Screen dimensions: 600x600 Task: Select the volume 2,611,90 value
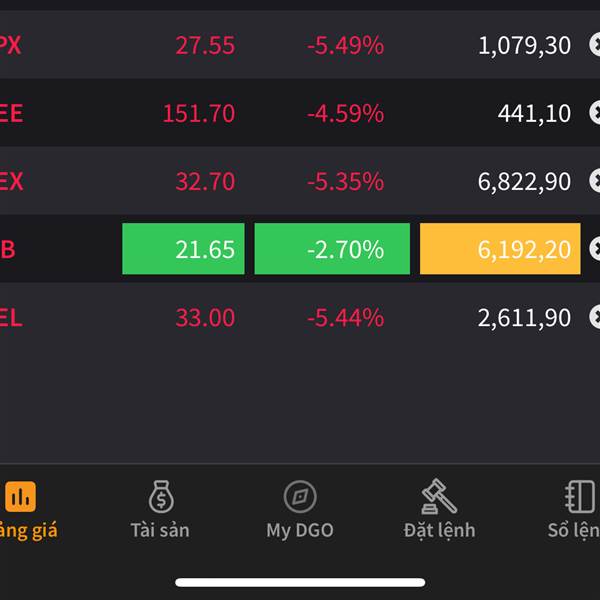tap(524, 318)
